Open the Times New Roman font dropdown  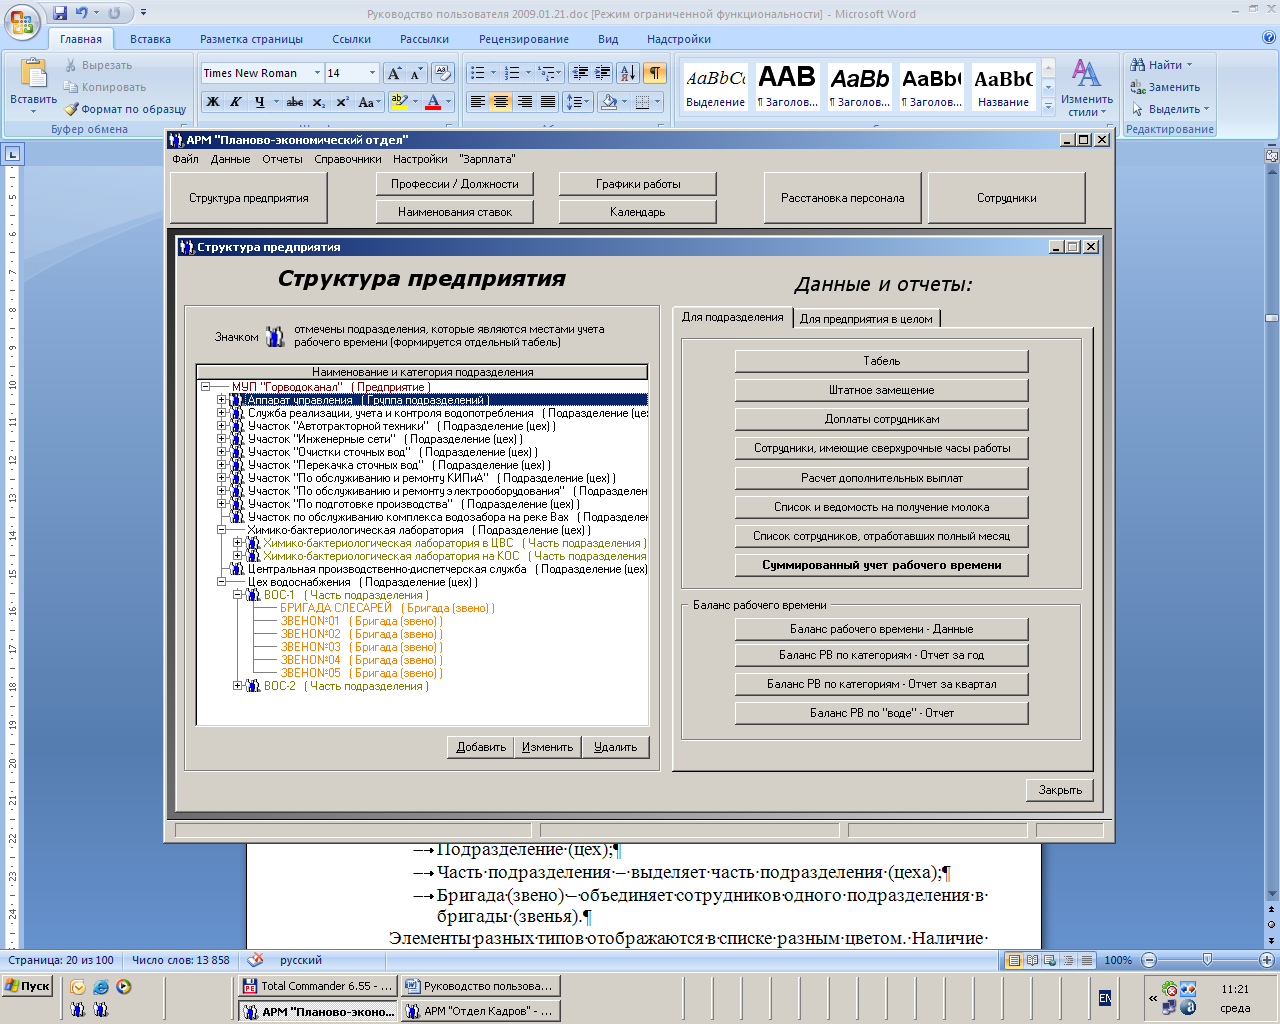(317, 73)
